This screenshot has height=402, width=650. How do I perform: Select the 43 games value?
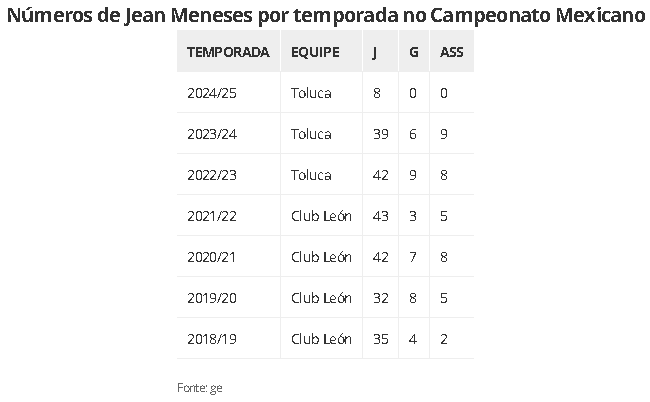[381, 216]
